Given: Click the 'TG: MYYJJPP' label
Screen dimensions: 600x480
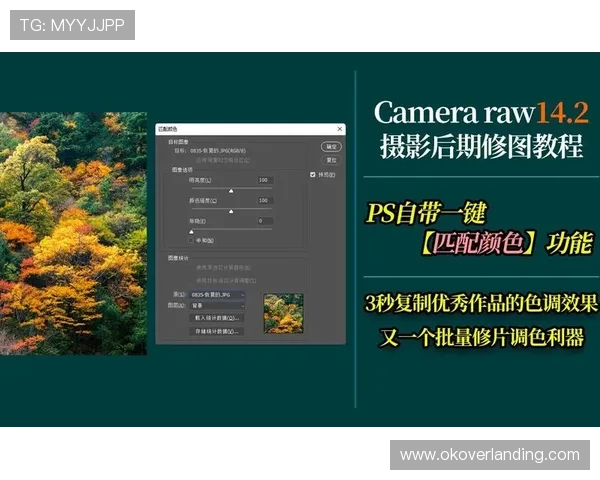Looking at the screenshot, I should (72, 25).
